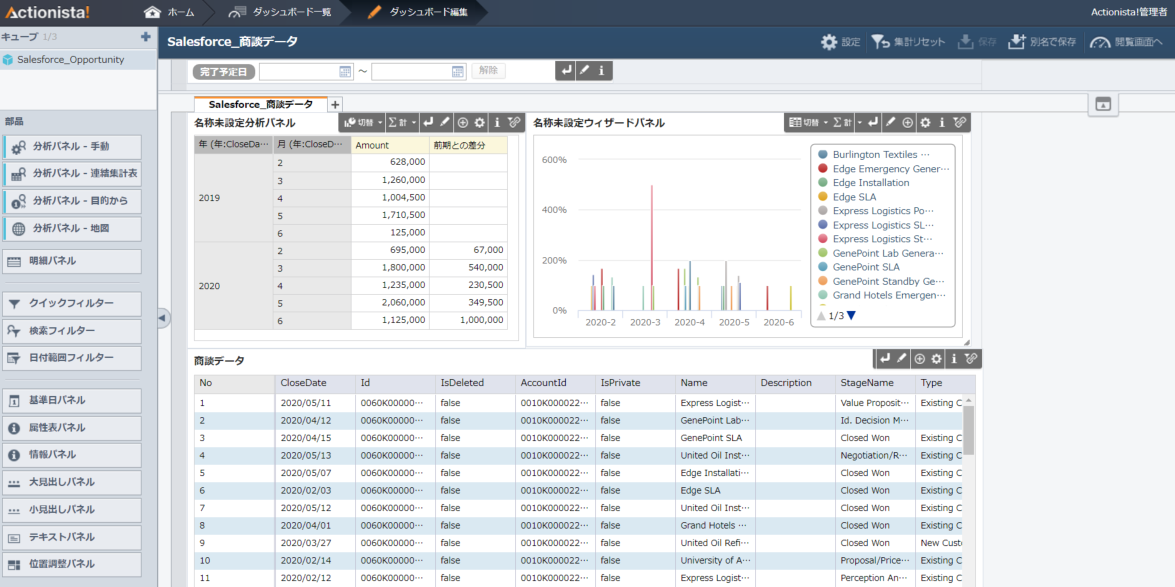Click 検索フィルター part button
The image size is (1175, 587).
[x=72, y=331]
